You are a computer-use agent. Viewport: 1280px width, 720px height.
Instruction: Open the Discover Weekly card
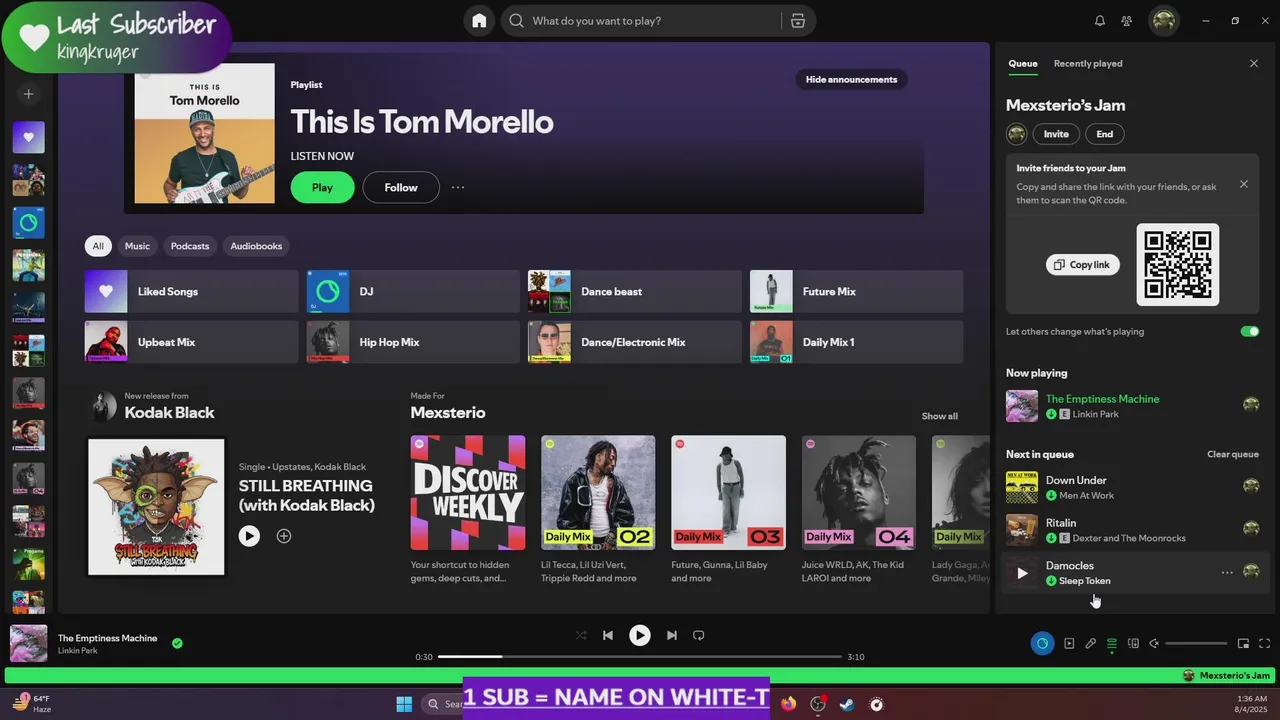click(x=468, y=510)
